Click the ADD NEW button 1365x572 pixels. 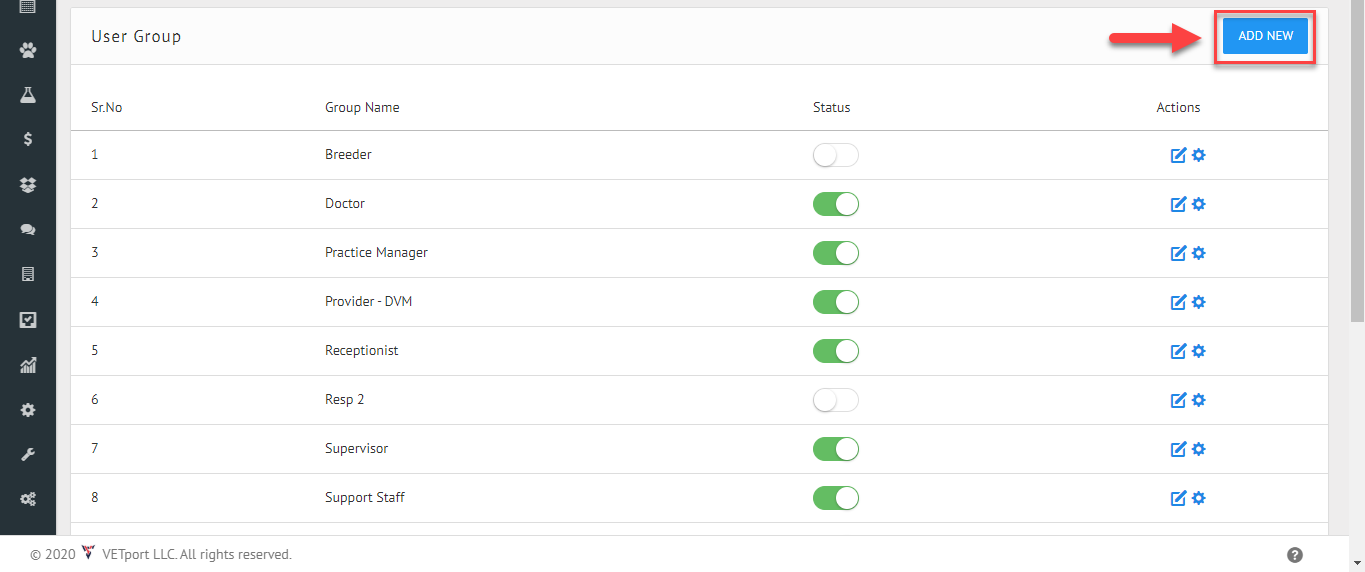pyautogui.click(x=1265, y=35)
